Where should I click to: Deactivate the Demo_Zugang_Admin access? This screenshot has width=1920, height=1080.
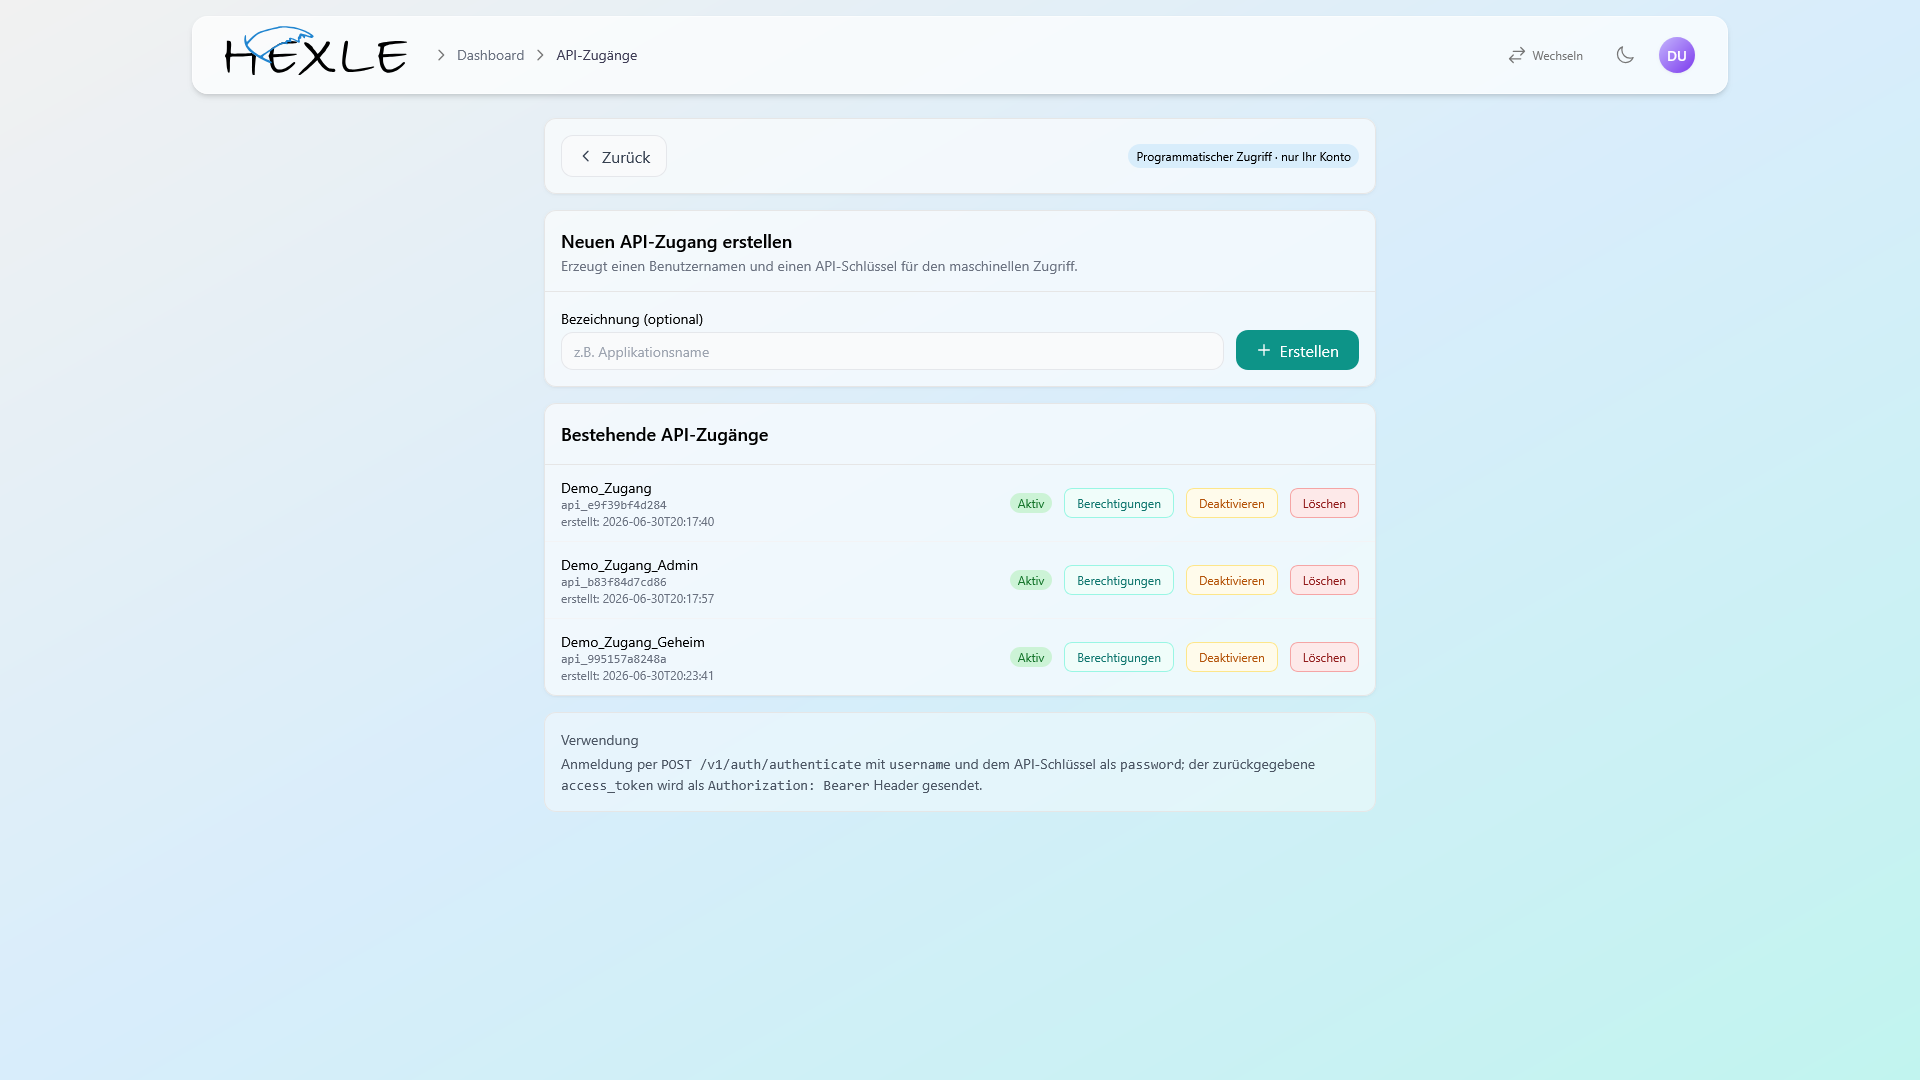[x=1232, y=580]
